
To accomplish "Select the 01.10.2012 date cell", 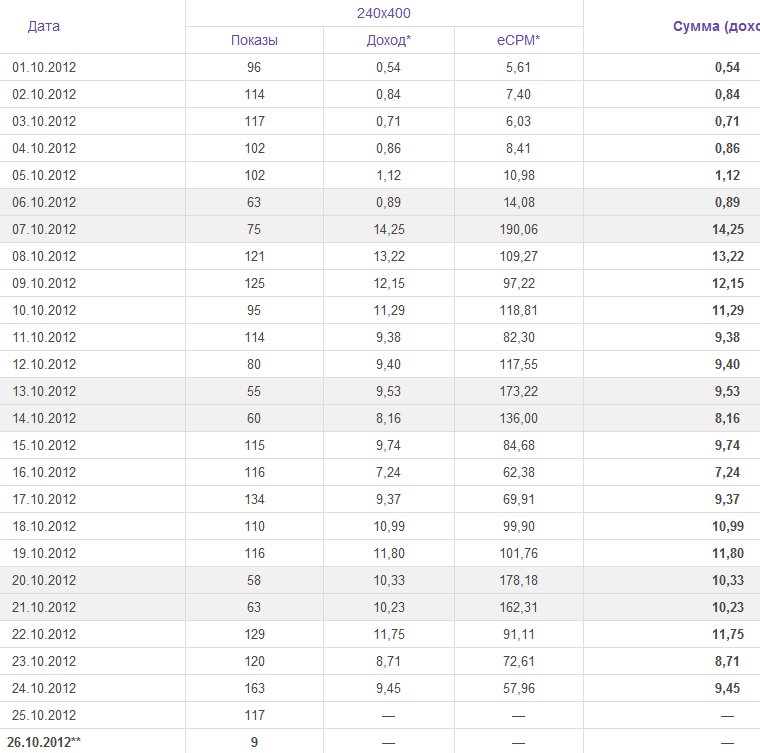I will click(x=44, y=67).
